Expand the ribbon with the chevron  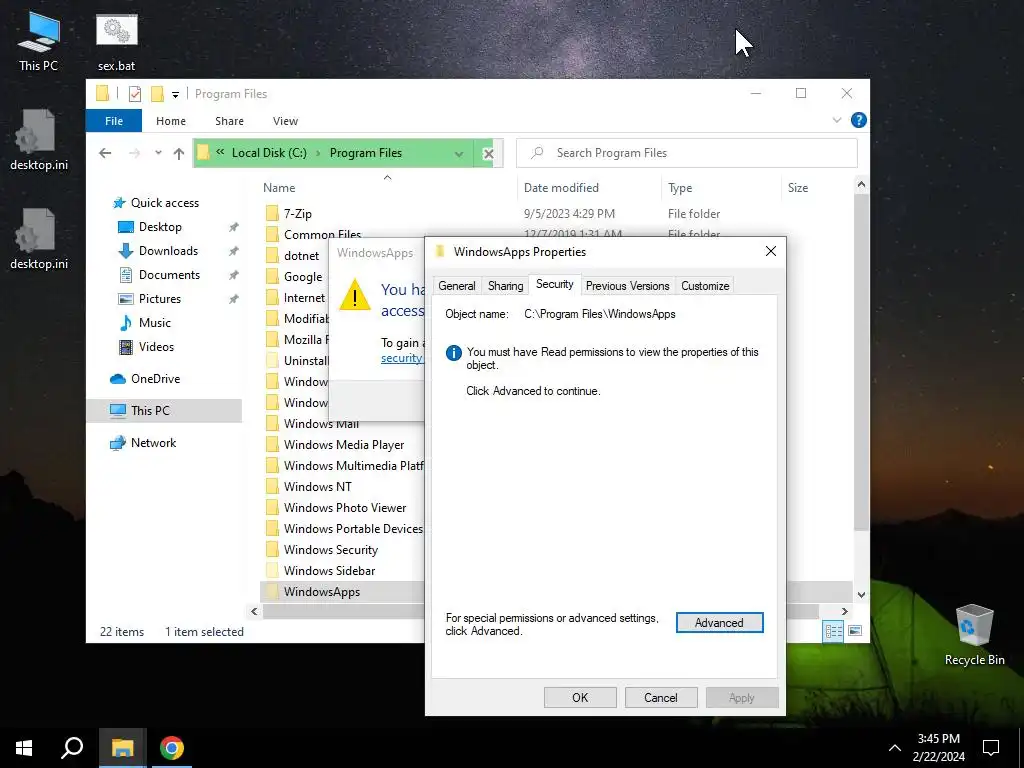click(x=837, y=120)
